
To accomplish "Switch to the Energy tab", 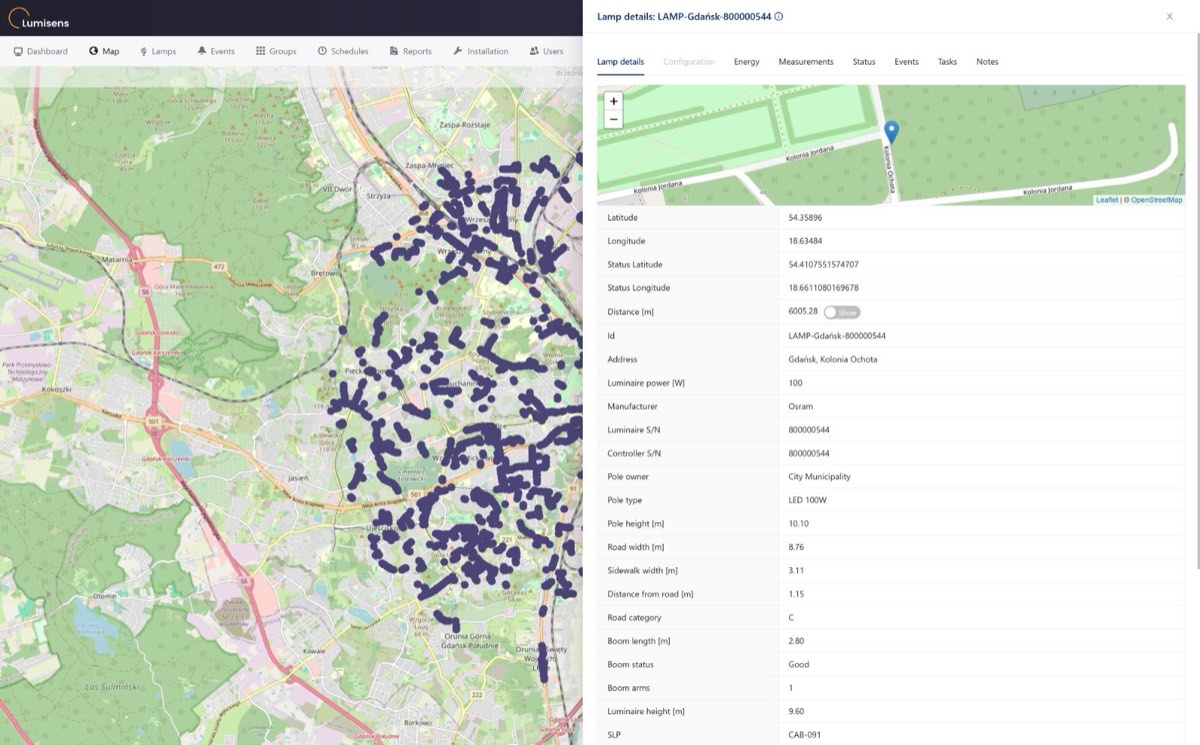I will pos(747,62).
